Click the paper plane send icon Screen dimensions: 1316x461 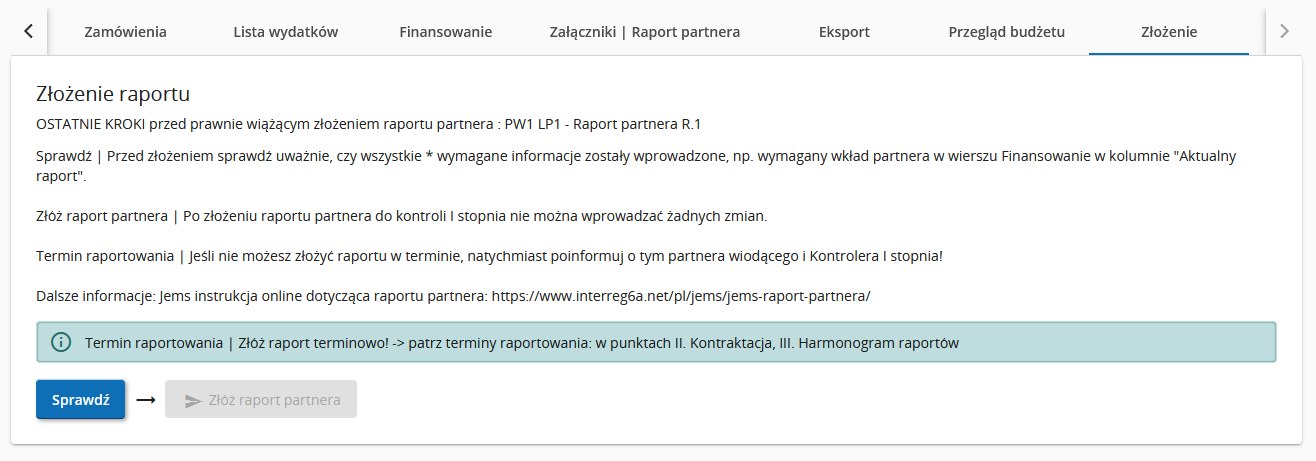(194, 400)
